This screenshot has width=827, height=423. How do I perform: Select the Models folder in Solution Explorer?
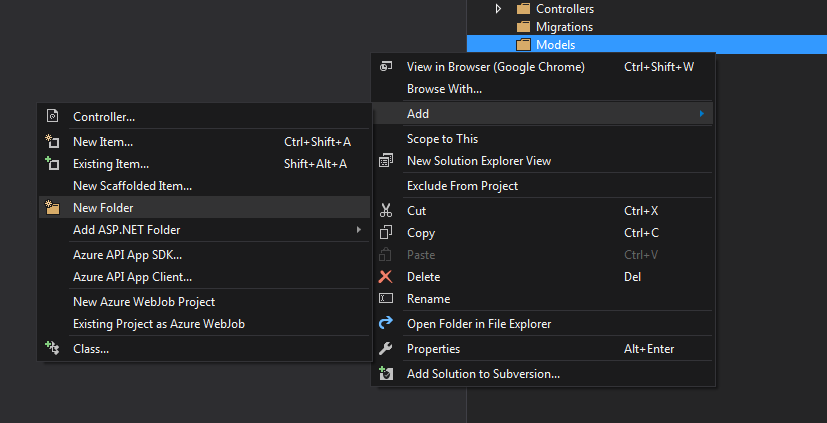555,45
